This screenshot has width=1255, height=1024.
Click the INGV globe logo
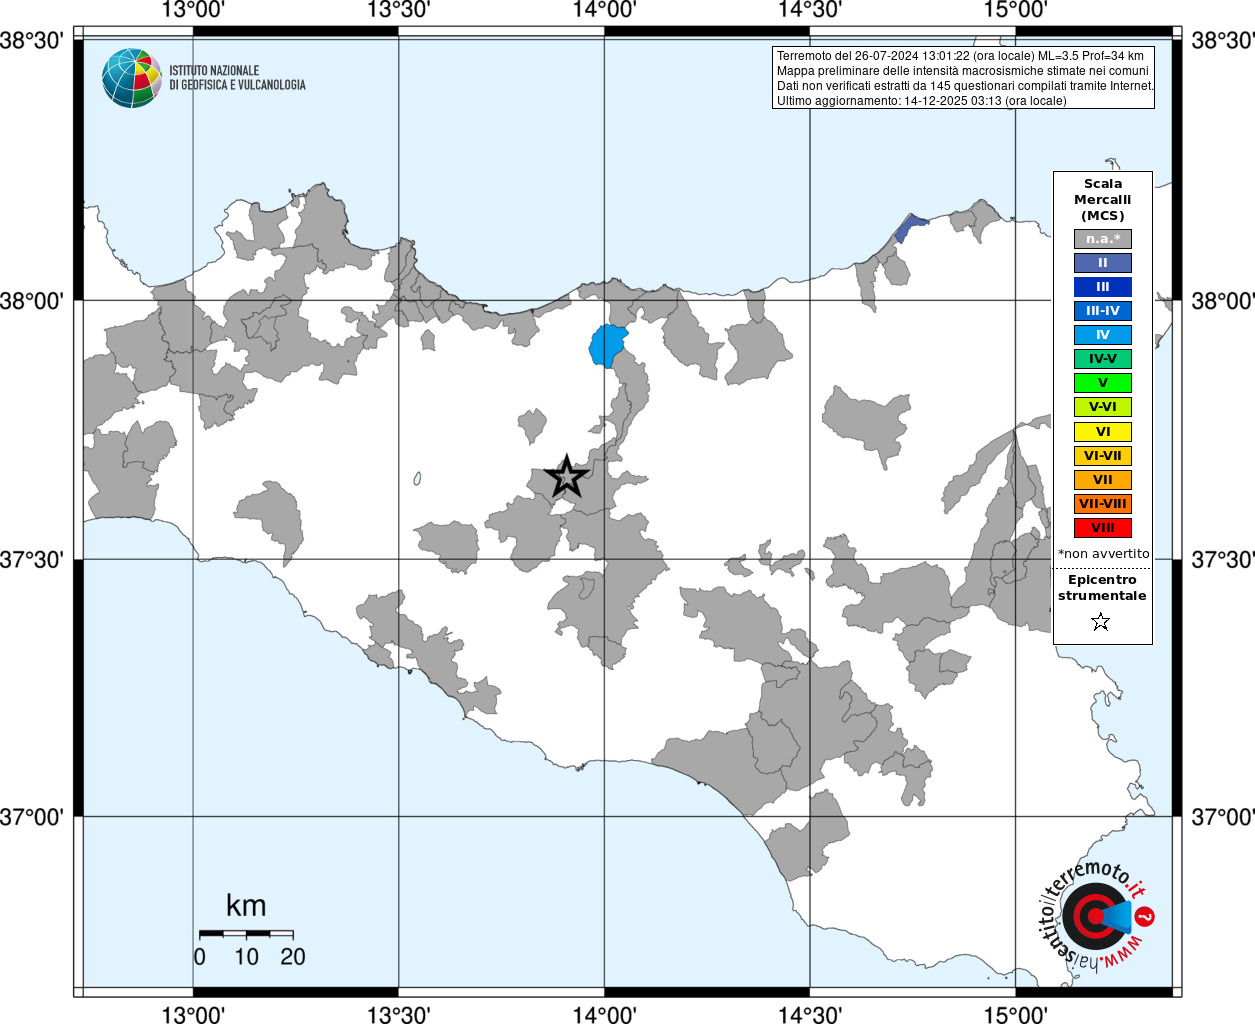point(131,78)
